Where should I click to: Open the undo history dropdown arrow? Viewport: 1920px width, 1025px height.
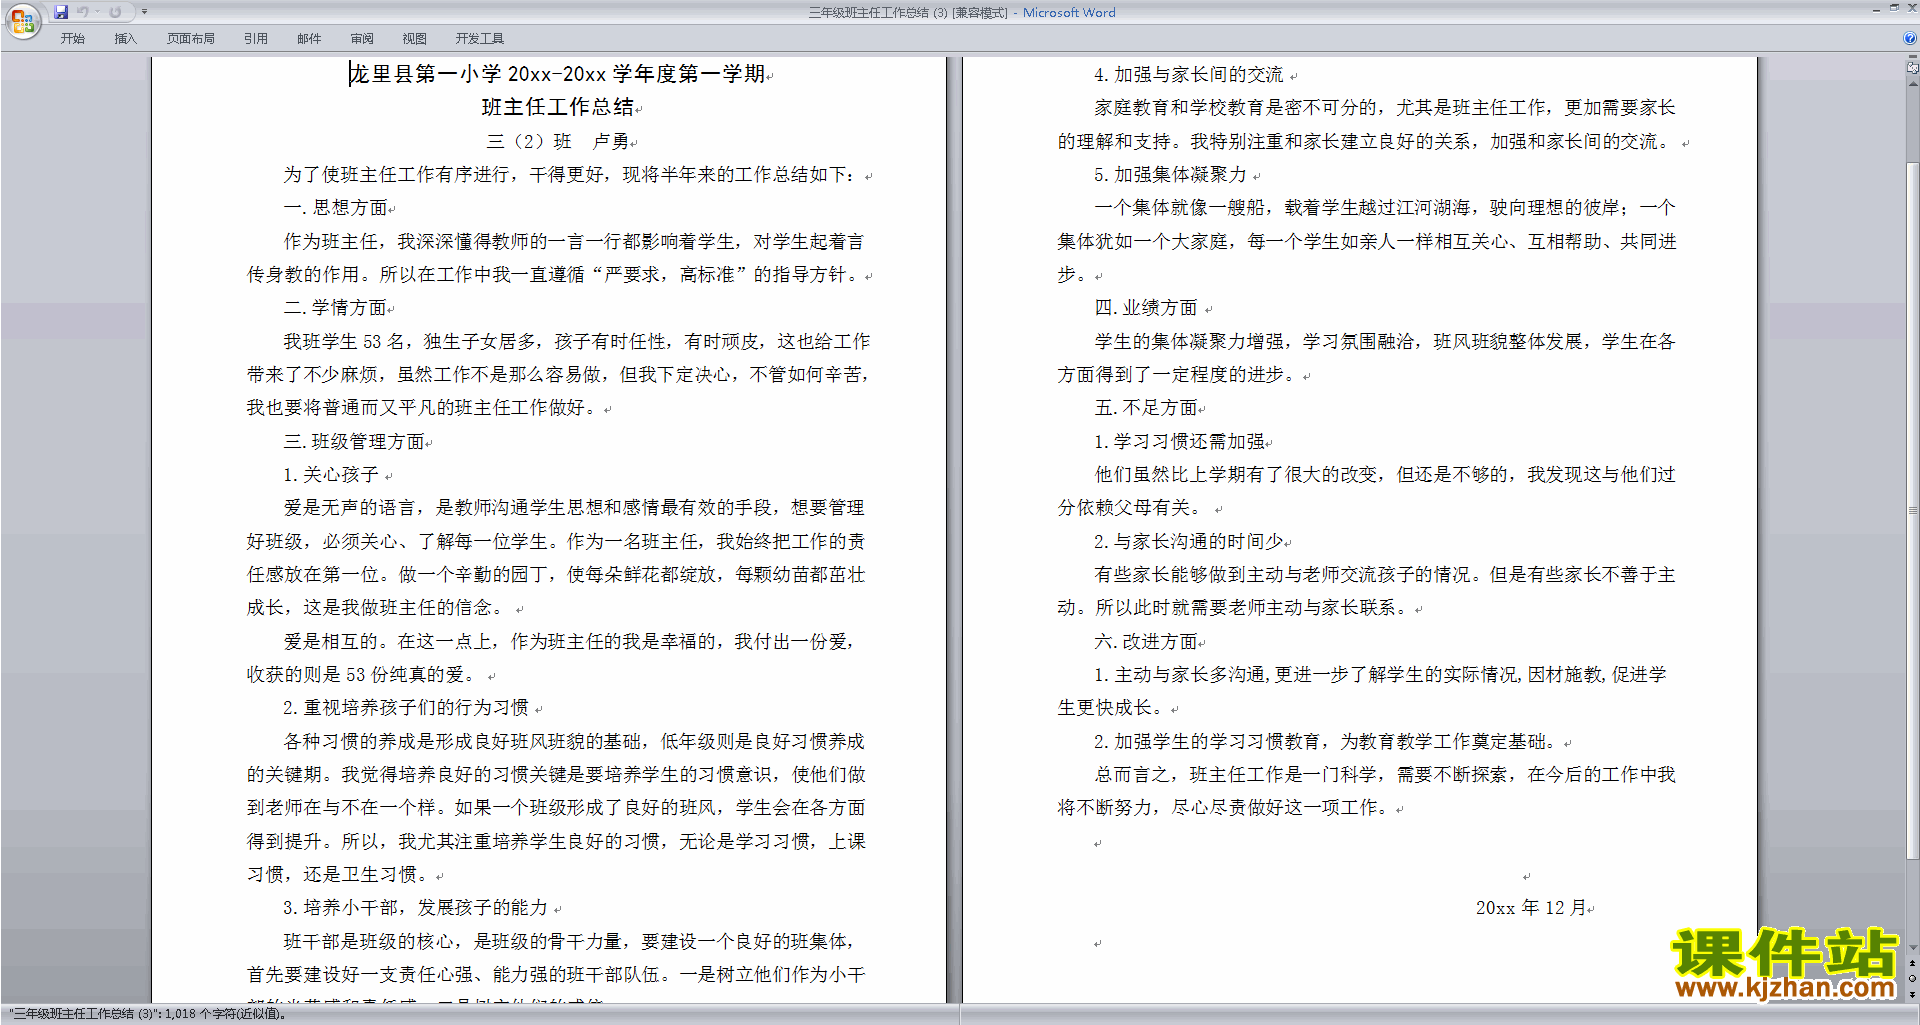point(97,12)
